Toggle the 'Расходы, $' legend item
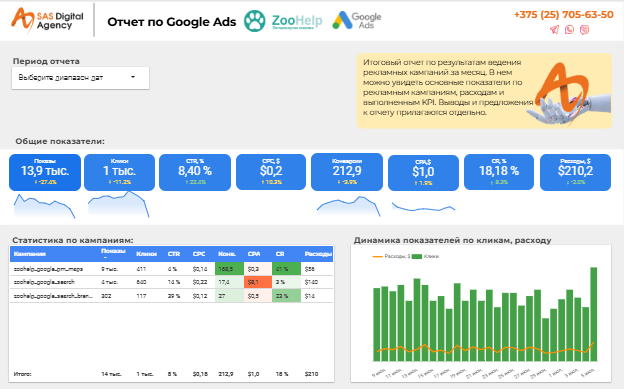Image resolution: width=624 pixels, height=389 pixels. 391,256
